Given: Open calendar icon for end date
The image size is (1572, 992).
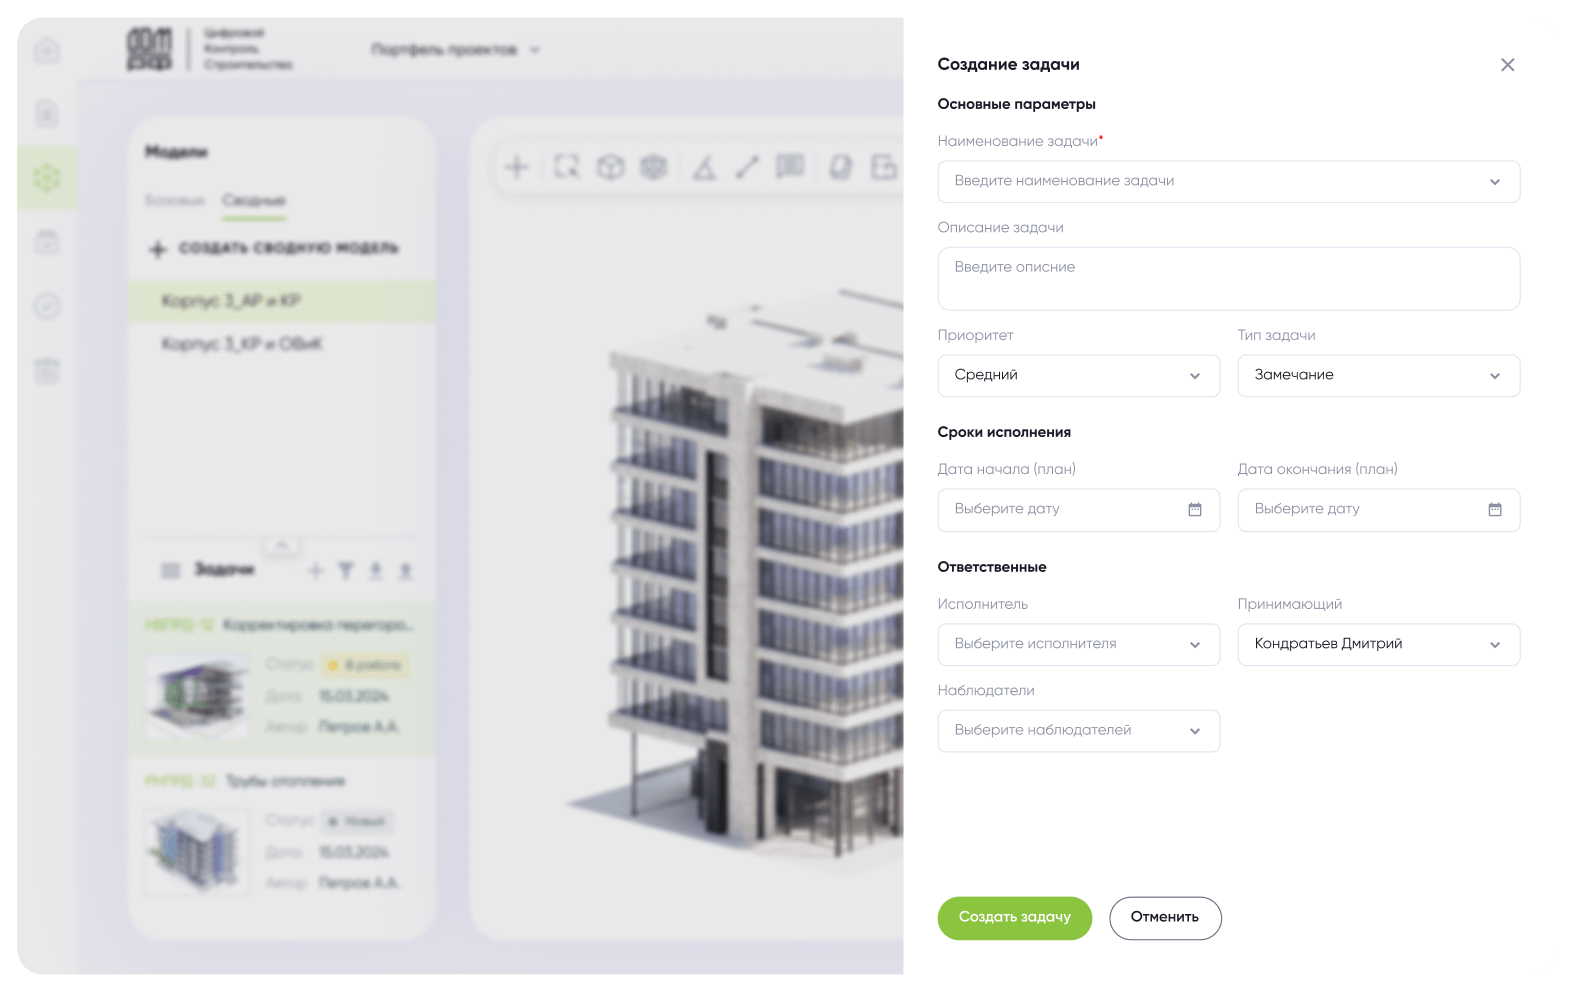Looking at the screenshot, I should (x=1494, y=510).
